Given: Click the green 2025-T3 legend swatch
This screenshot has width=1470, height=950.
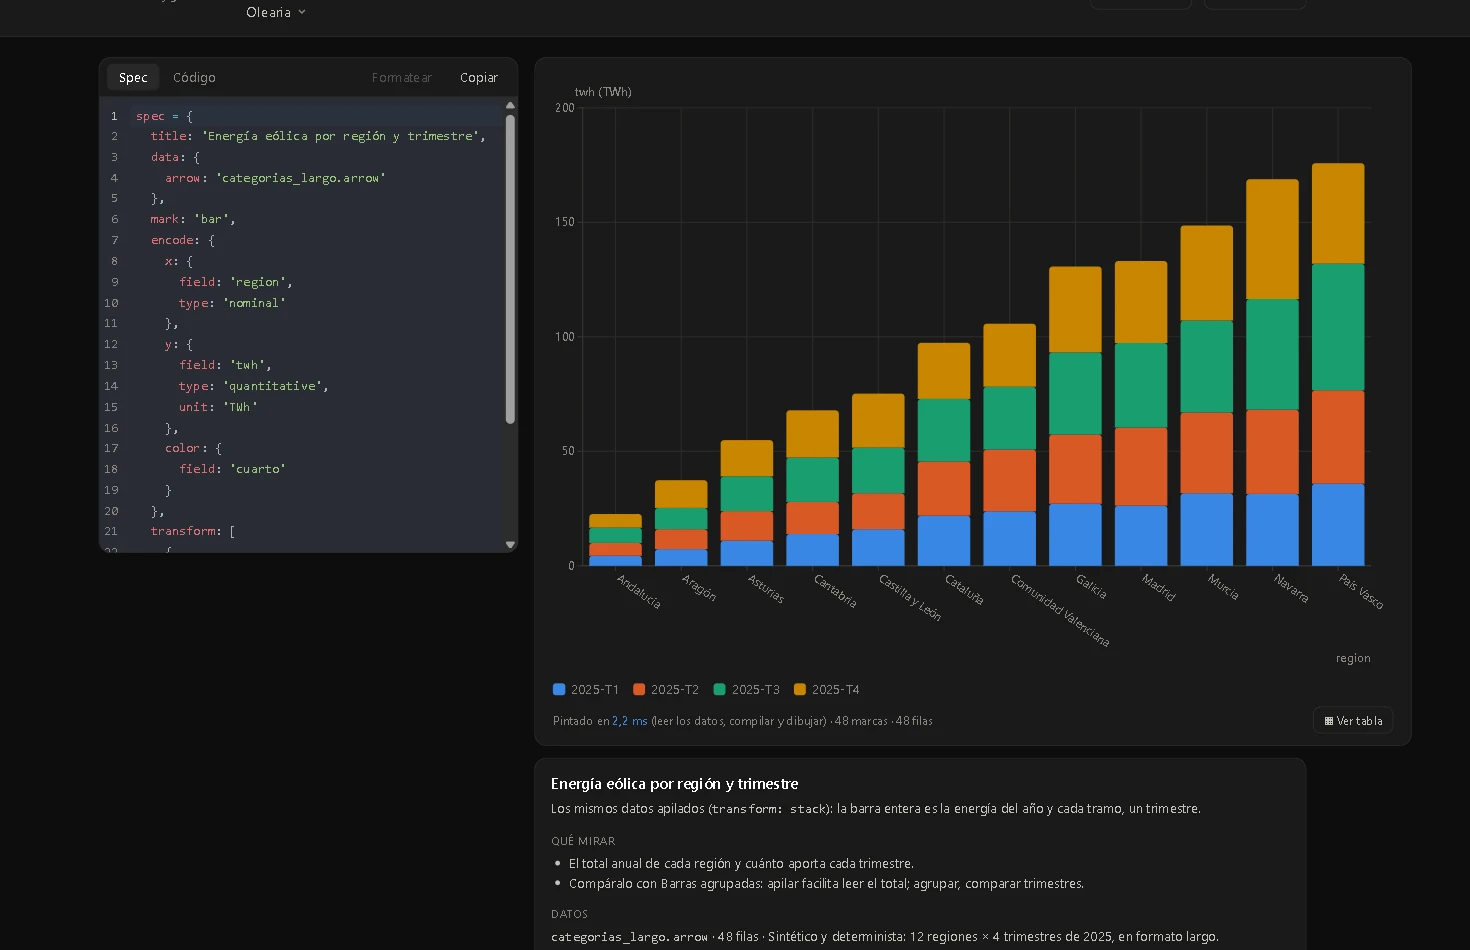Looking at the screenshot, I should (x=719, y=690).
